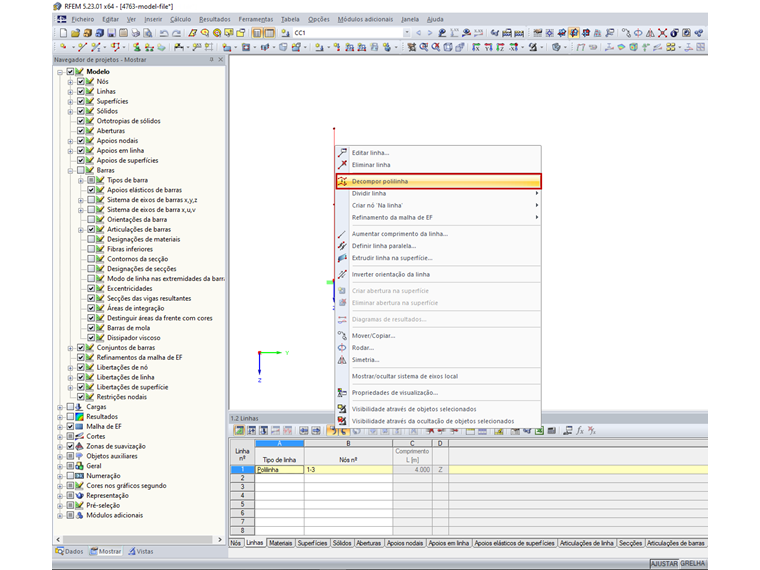The image size is (760, 570).
Task: Create a new model with the New icon
Action: pyautogui.click(x=63, y=33)
